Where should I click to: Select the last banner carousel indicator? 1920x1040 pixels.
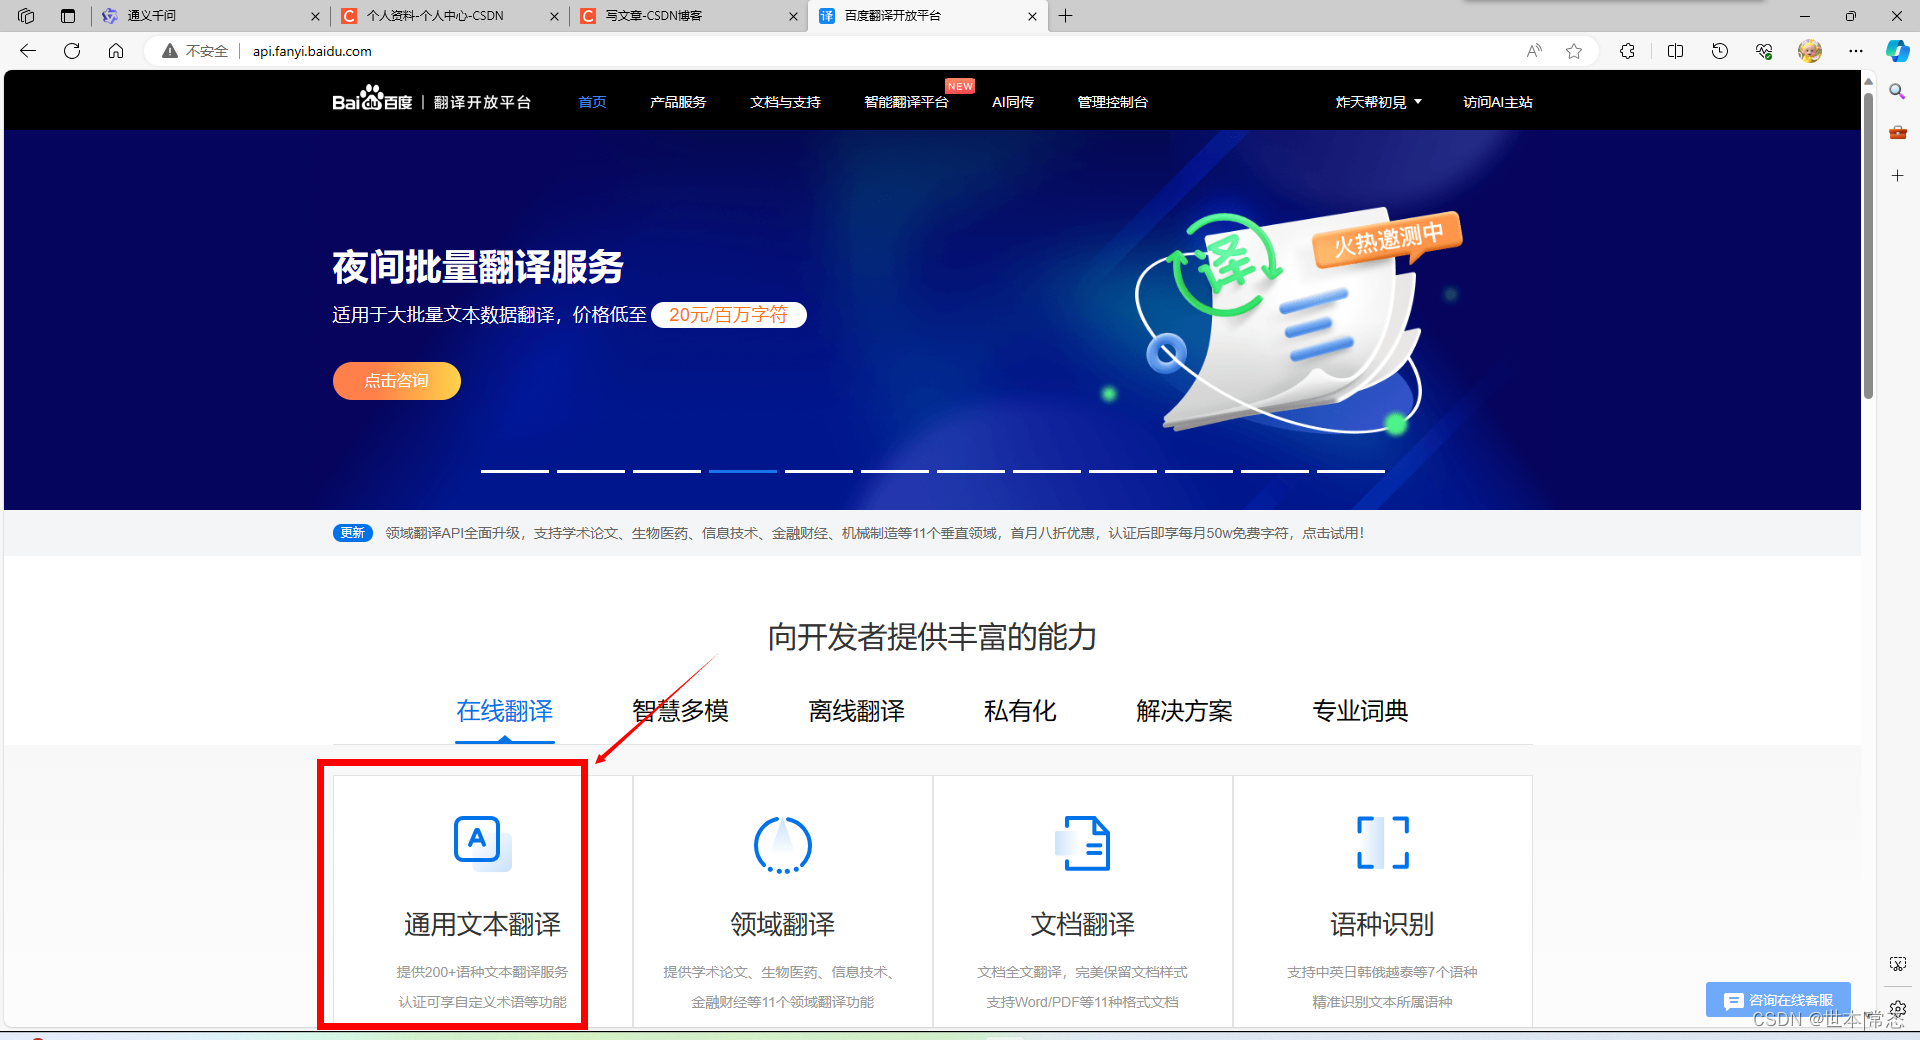click(x=1351, y=470)
